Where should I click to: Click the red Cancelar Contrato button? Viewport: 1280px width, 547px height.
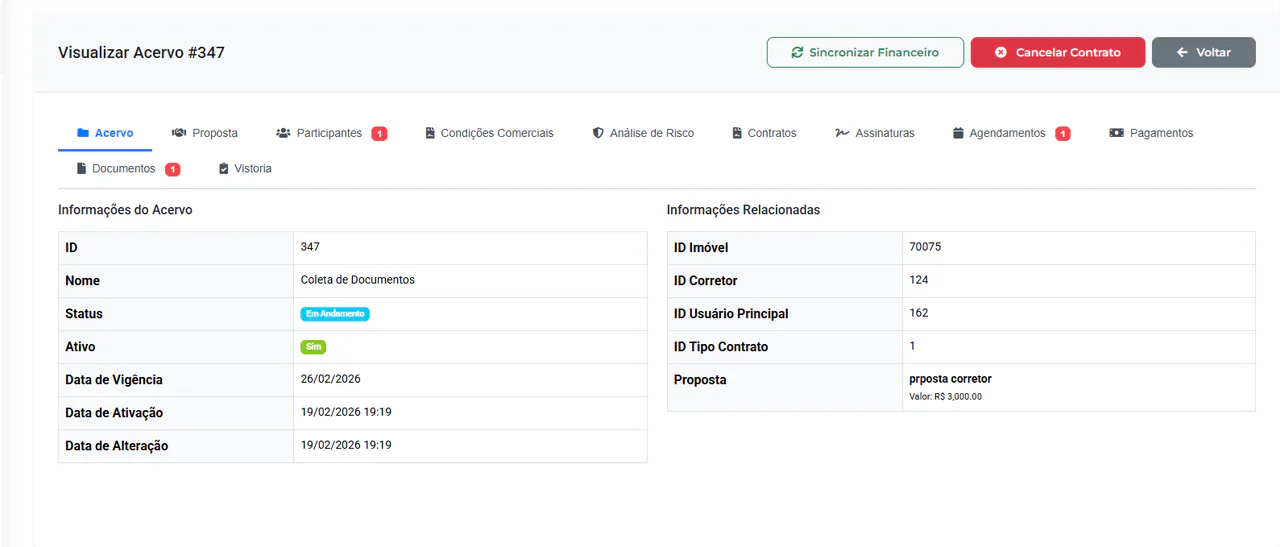[1057, 52]
